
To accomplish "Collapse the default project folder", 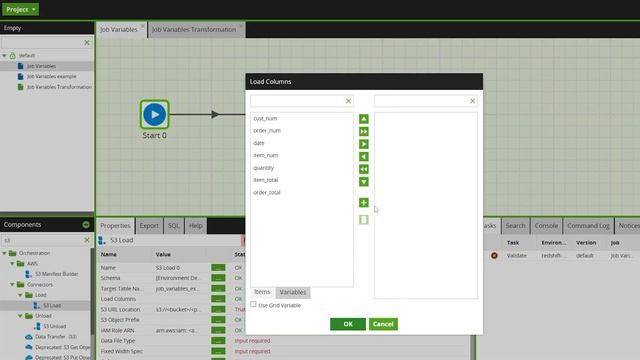I will (x=4, y=56).
